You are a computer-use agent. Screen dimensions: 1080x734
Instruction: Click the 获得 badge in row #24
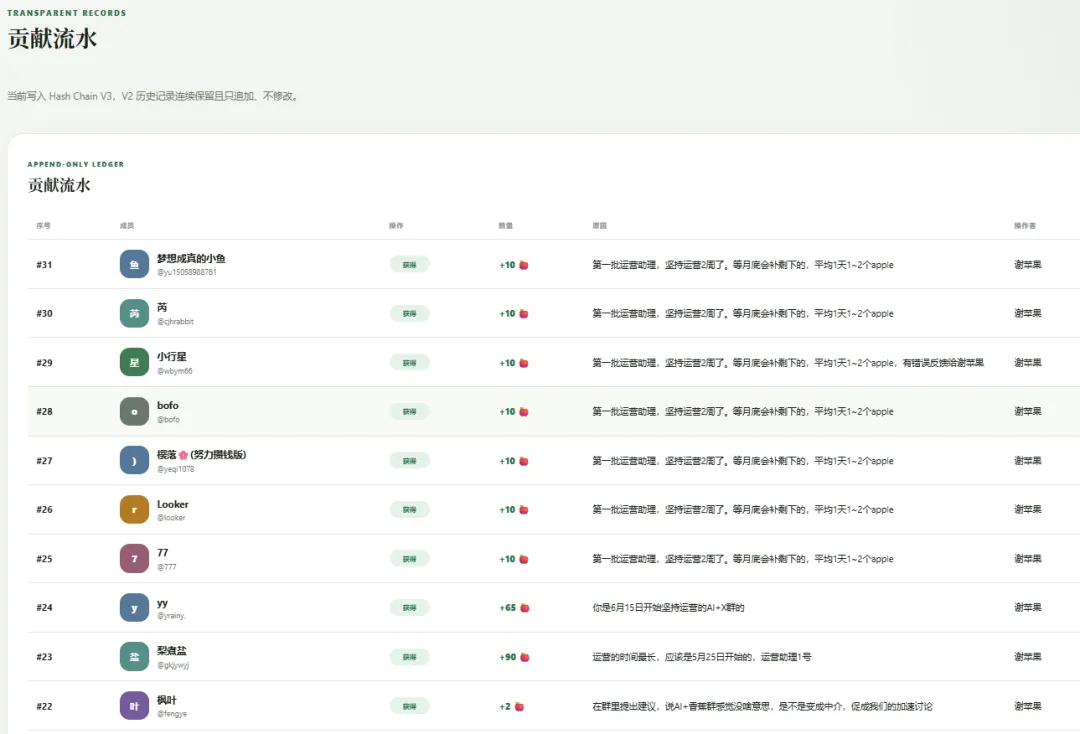pos(410,607)
